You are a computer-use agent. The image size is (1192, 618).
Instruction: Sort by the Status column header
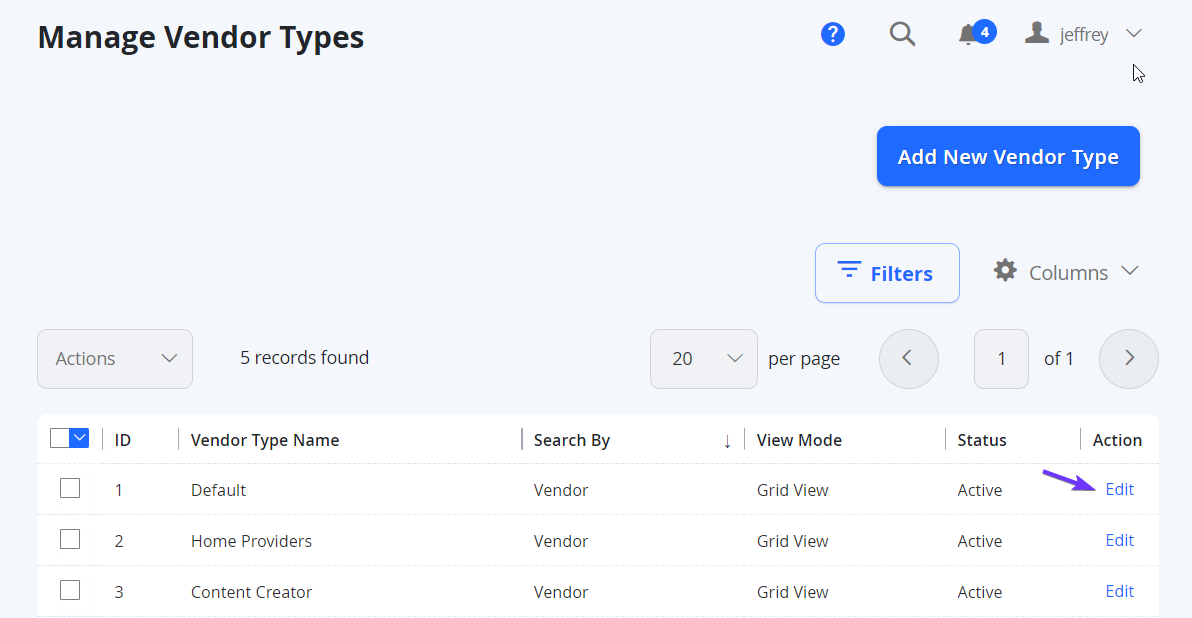click(x=981, y=440)
